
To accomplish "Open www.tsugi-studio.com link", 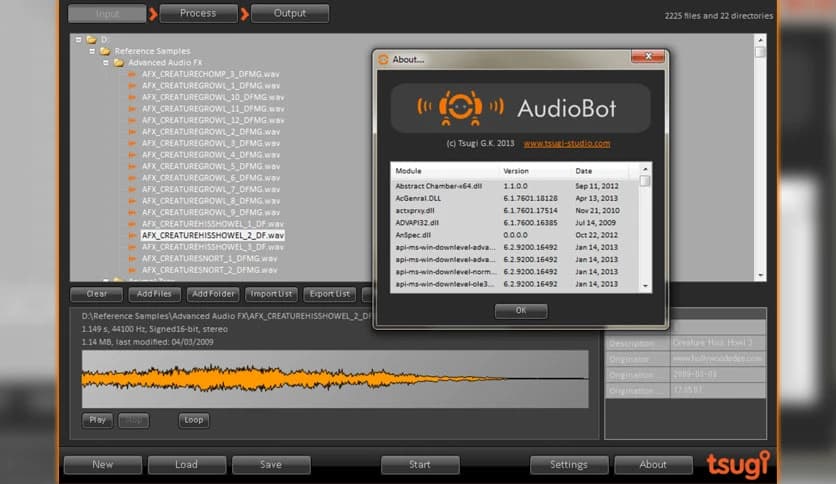I will pos(567,143).
